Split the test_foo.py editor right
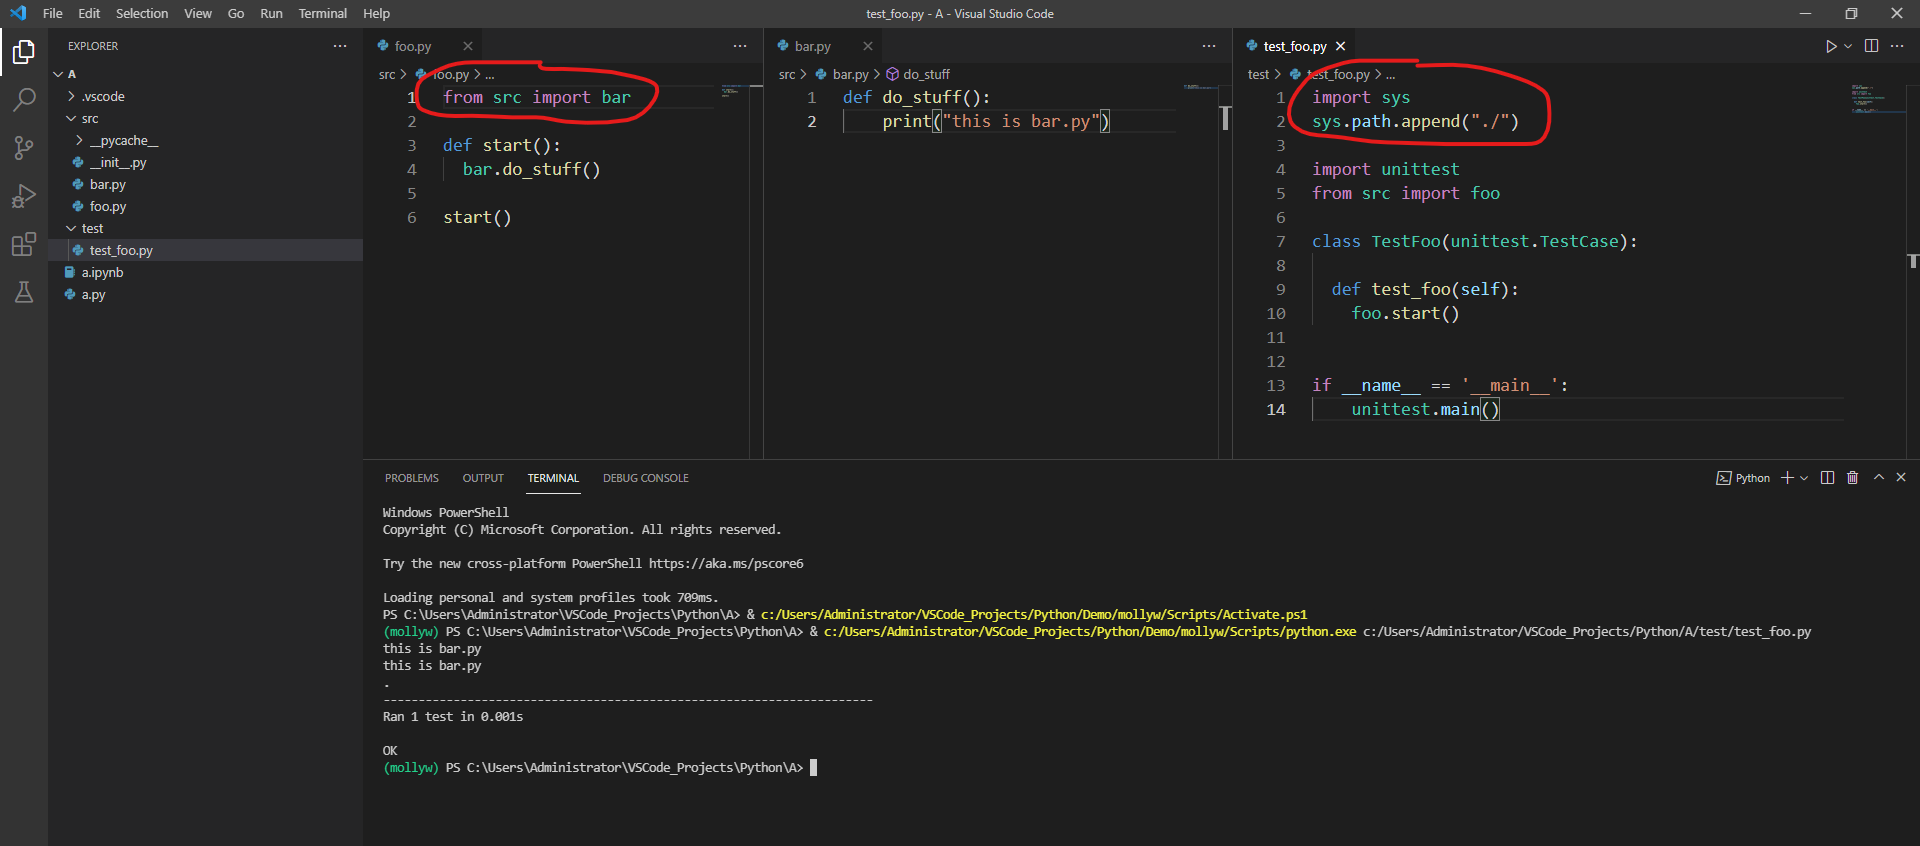The height and width of the screenshot is (846, 1920). (1871, 46)
